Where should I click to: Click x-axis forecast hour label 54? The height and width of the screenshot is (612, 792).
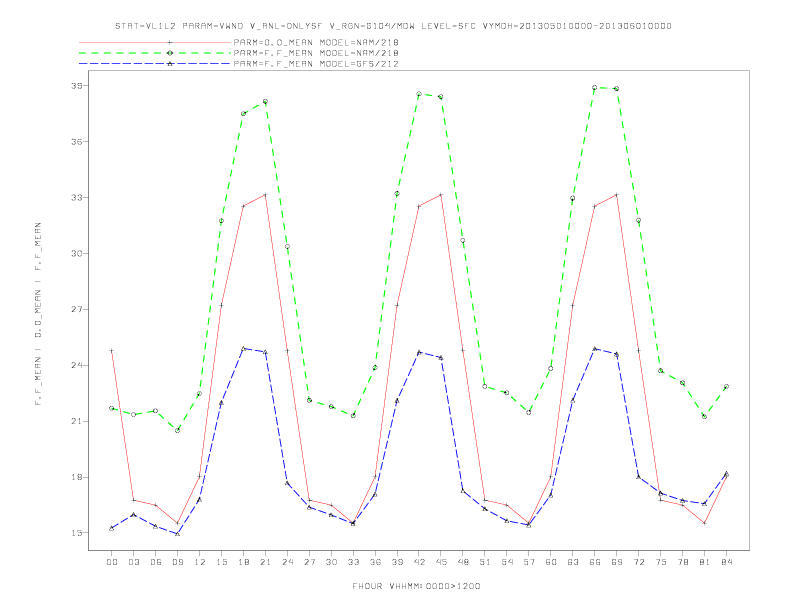(x=507, y=562)
